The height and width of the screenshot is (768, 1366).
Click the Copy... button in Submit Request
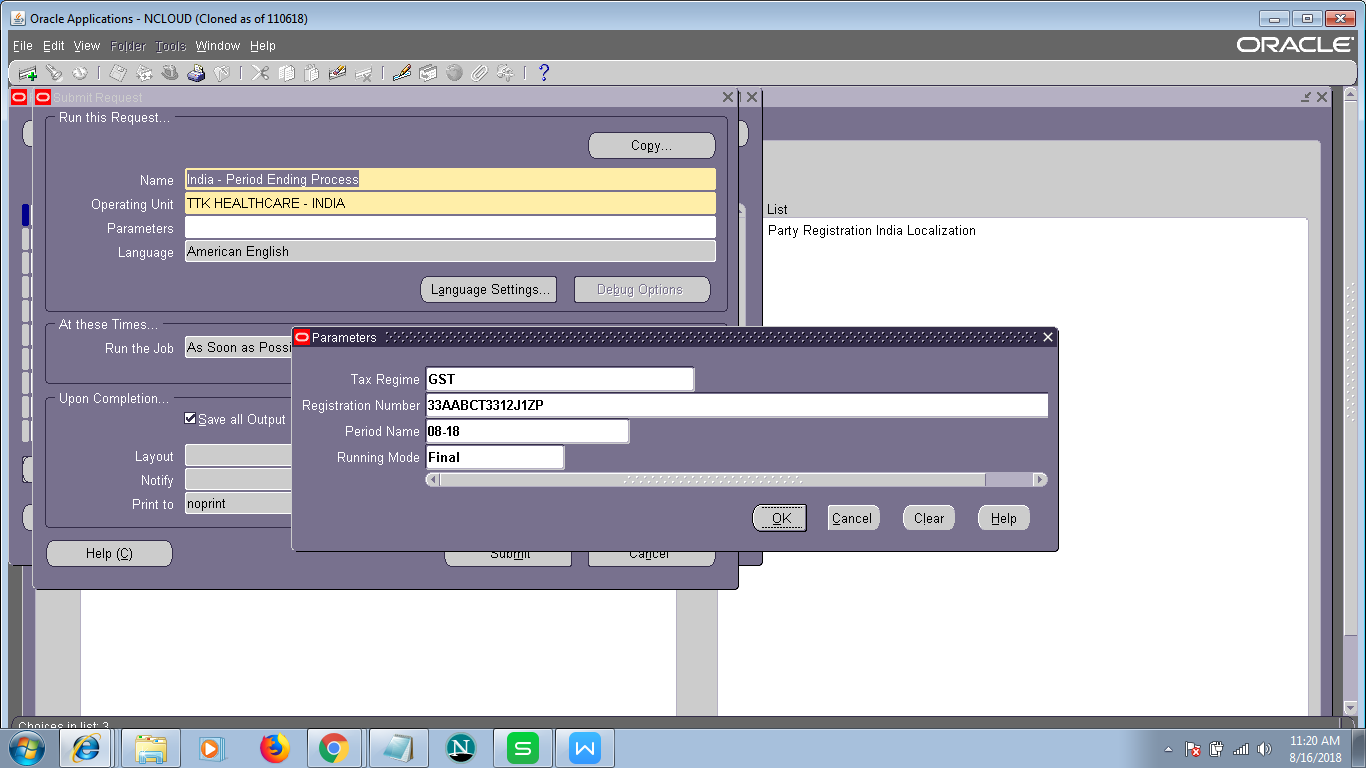[652, 146]
